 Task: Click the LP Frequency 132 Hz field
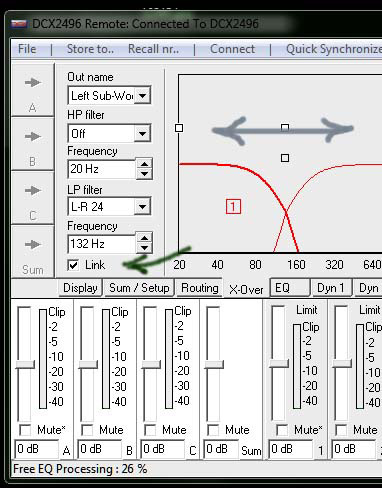click(x=102, y=244)
